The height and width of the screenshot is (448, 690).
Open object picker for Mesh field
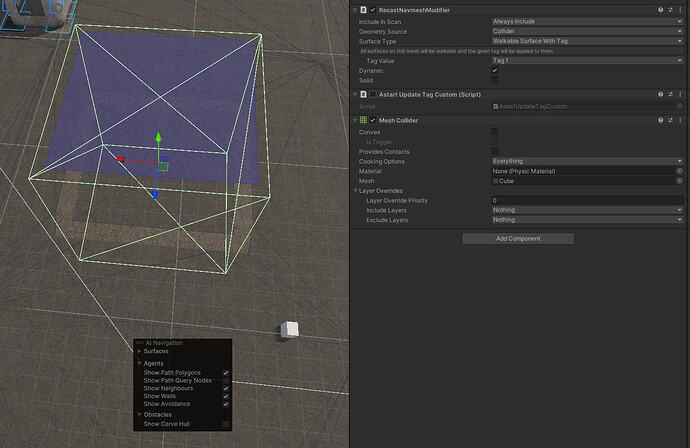(679, 181)
